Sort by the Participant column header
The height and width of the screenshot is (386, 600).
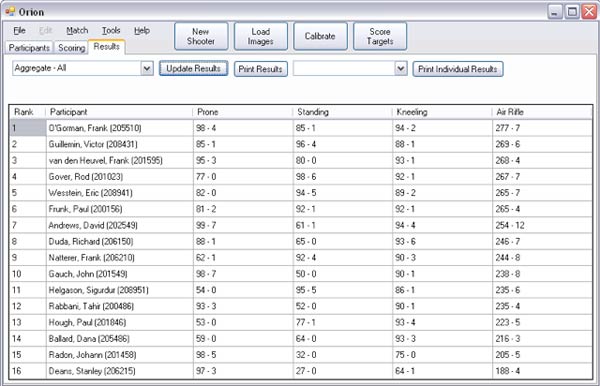[119, 112]
